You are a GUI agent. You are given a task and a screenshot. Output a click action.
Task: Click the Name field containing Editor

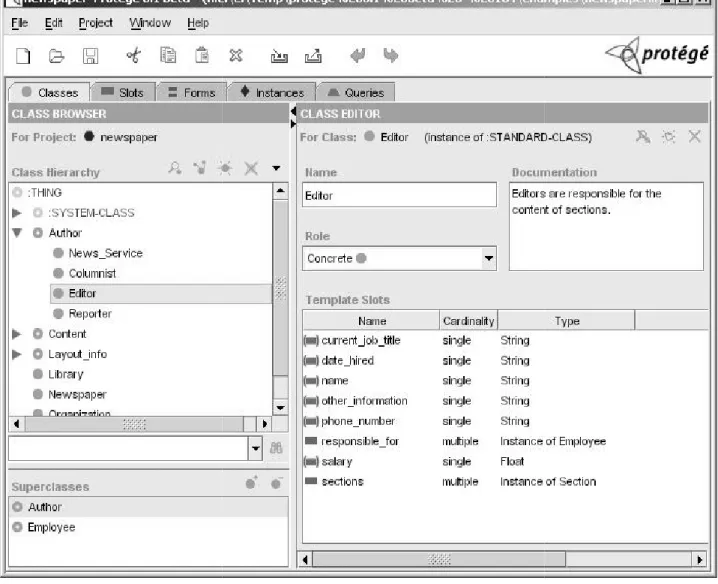[x=399, y=195]
